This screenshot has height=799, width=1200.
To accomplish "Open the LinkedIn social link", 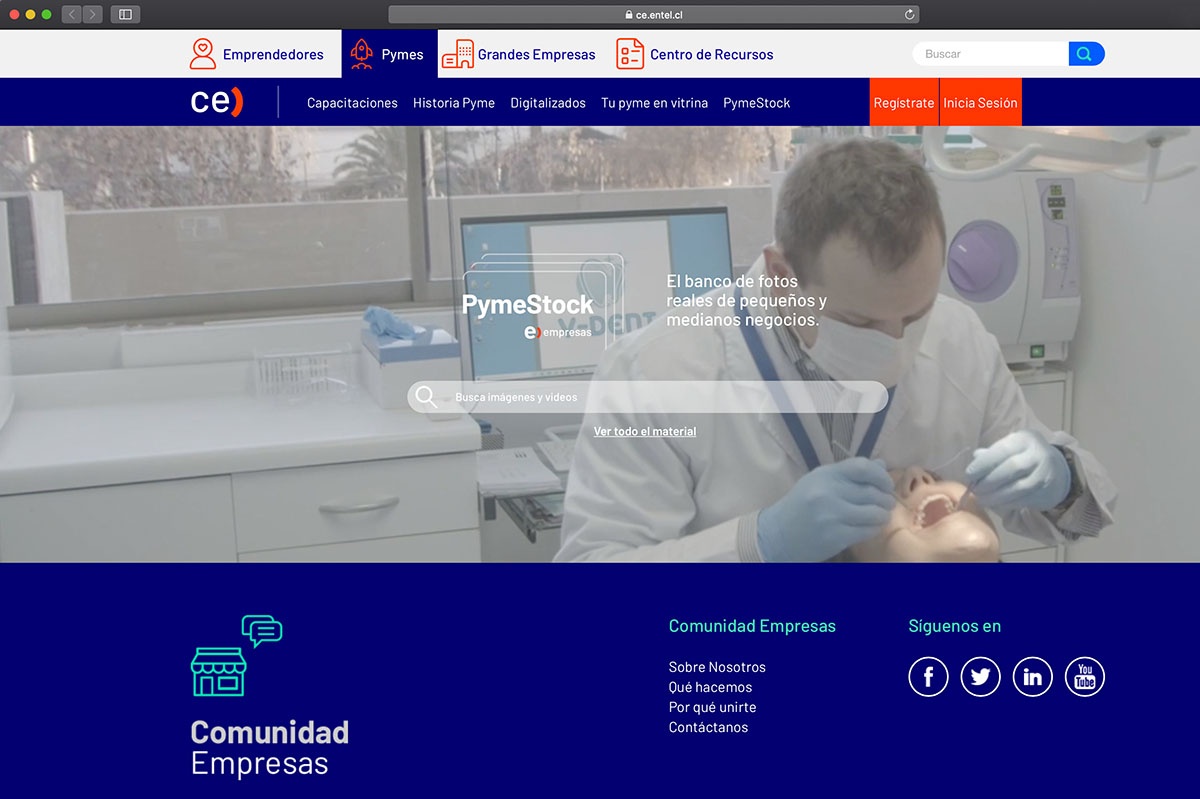I will [1032, 677].
